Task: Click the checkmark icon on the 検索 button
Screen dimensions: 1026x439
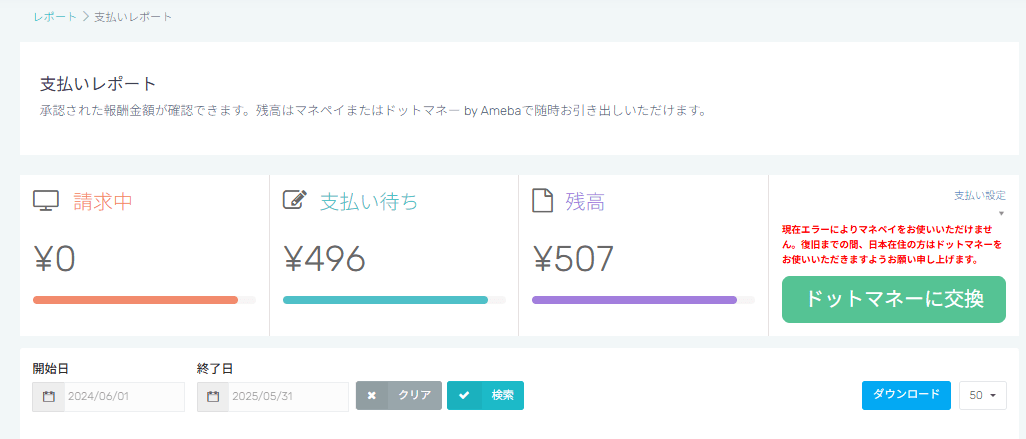Action: [x=463, y=396]
